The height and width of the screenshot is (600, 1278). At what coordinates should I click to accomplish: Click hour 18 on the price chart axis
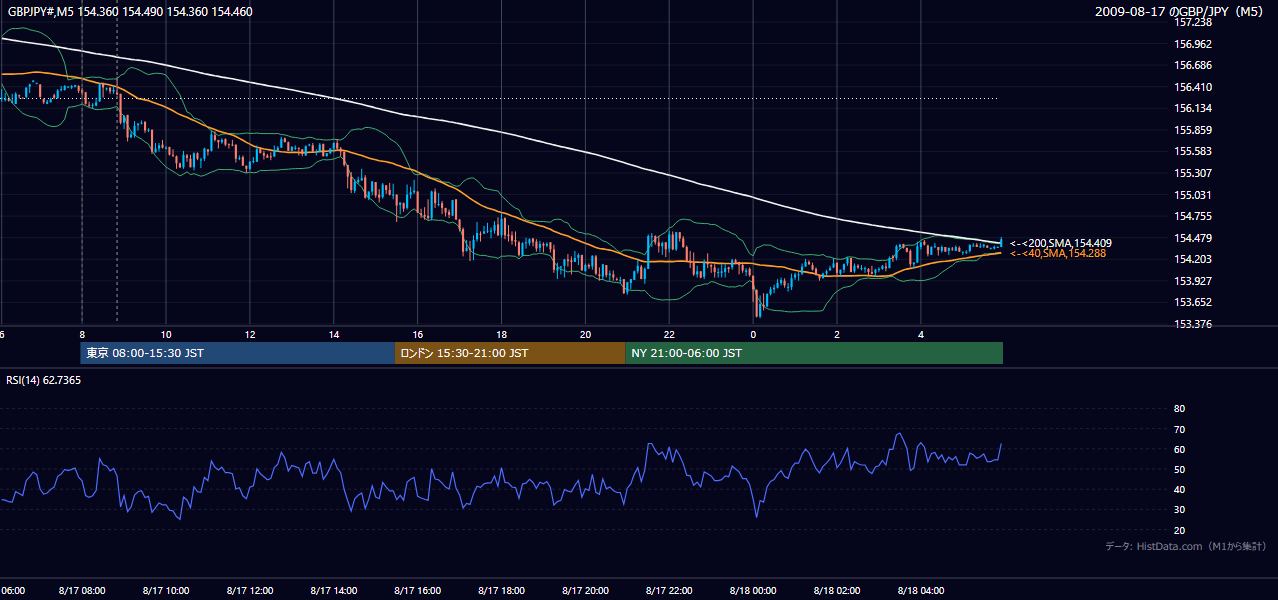pyautogui.click(x=502, y=335)
